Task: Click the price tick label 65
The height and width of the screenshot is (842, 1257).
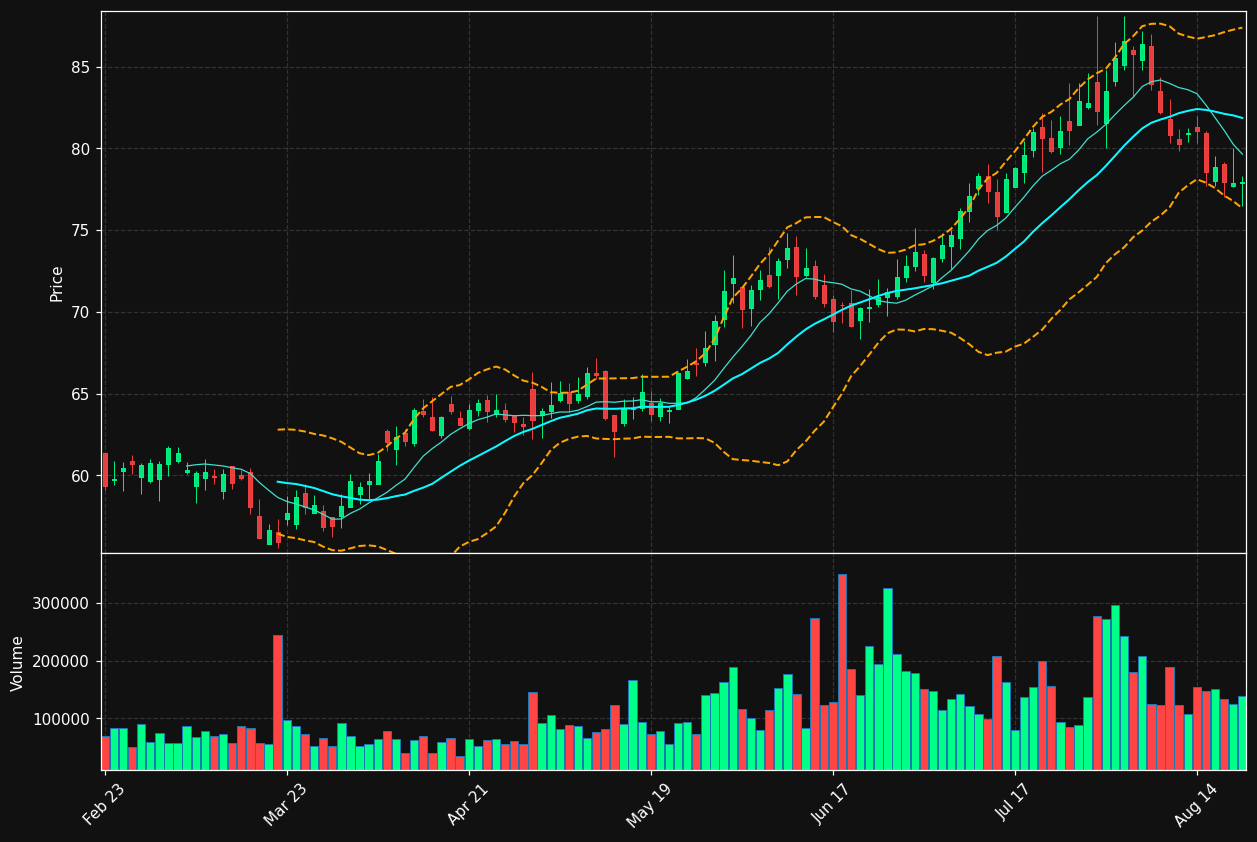Action: click(x=80, y=395)
